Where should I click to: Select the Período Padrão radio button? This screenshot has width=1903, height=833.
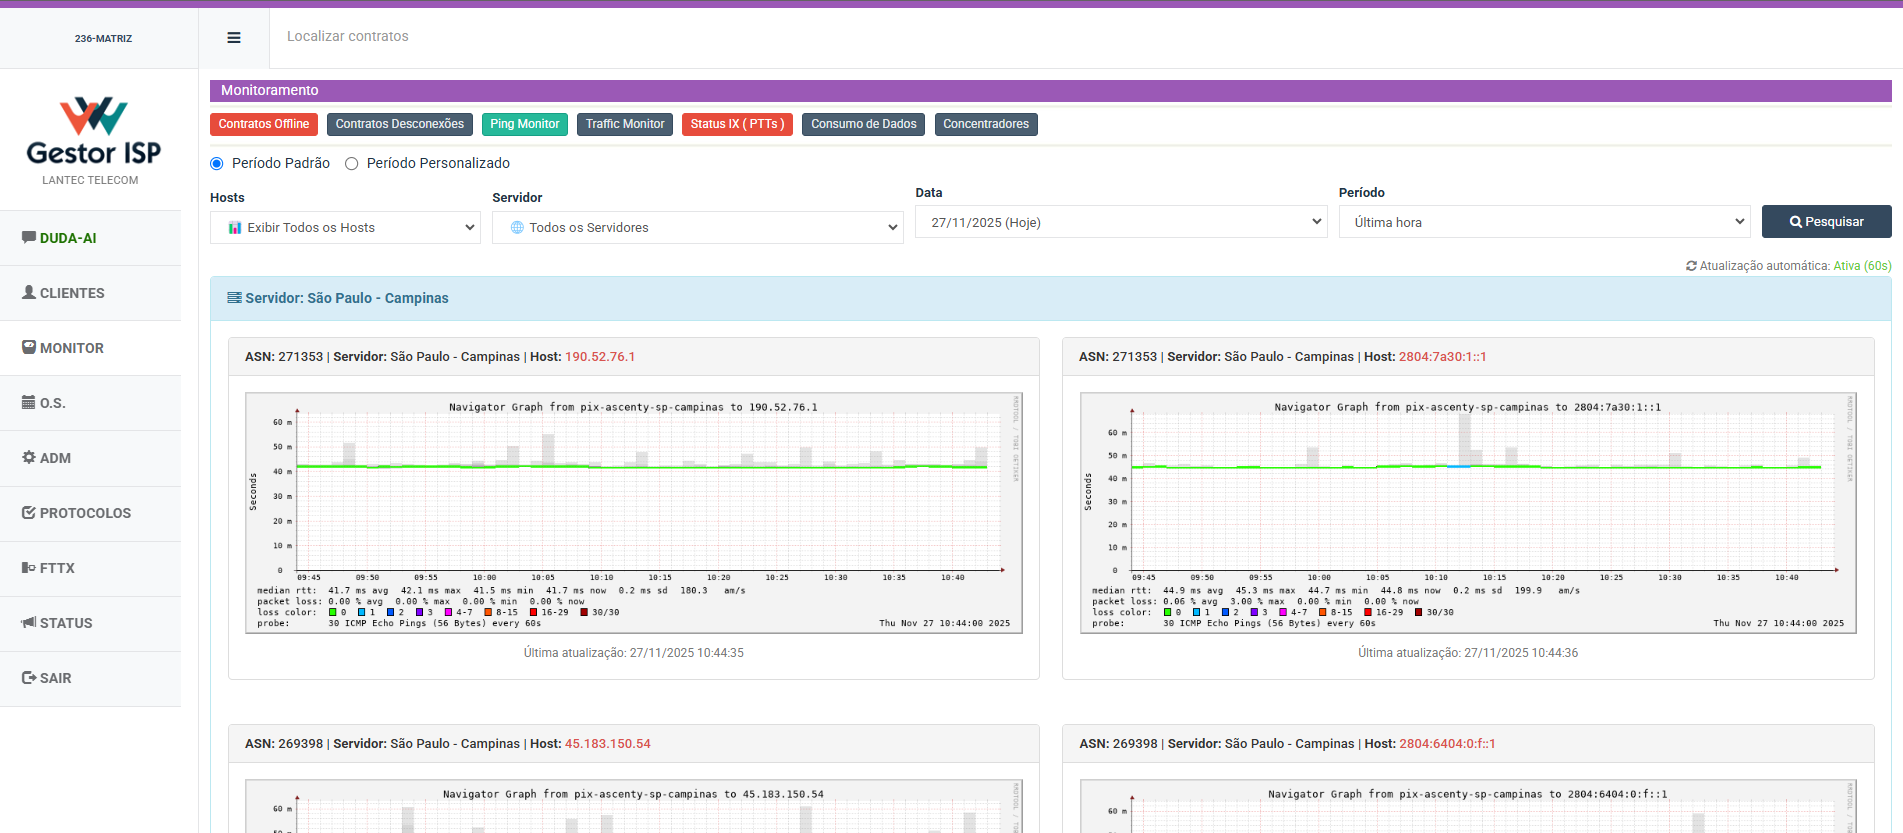point(217,164)
